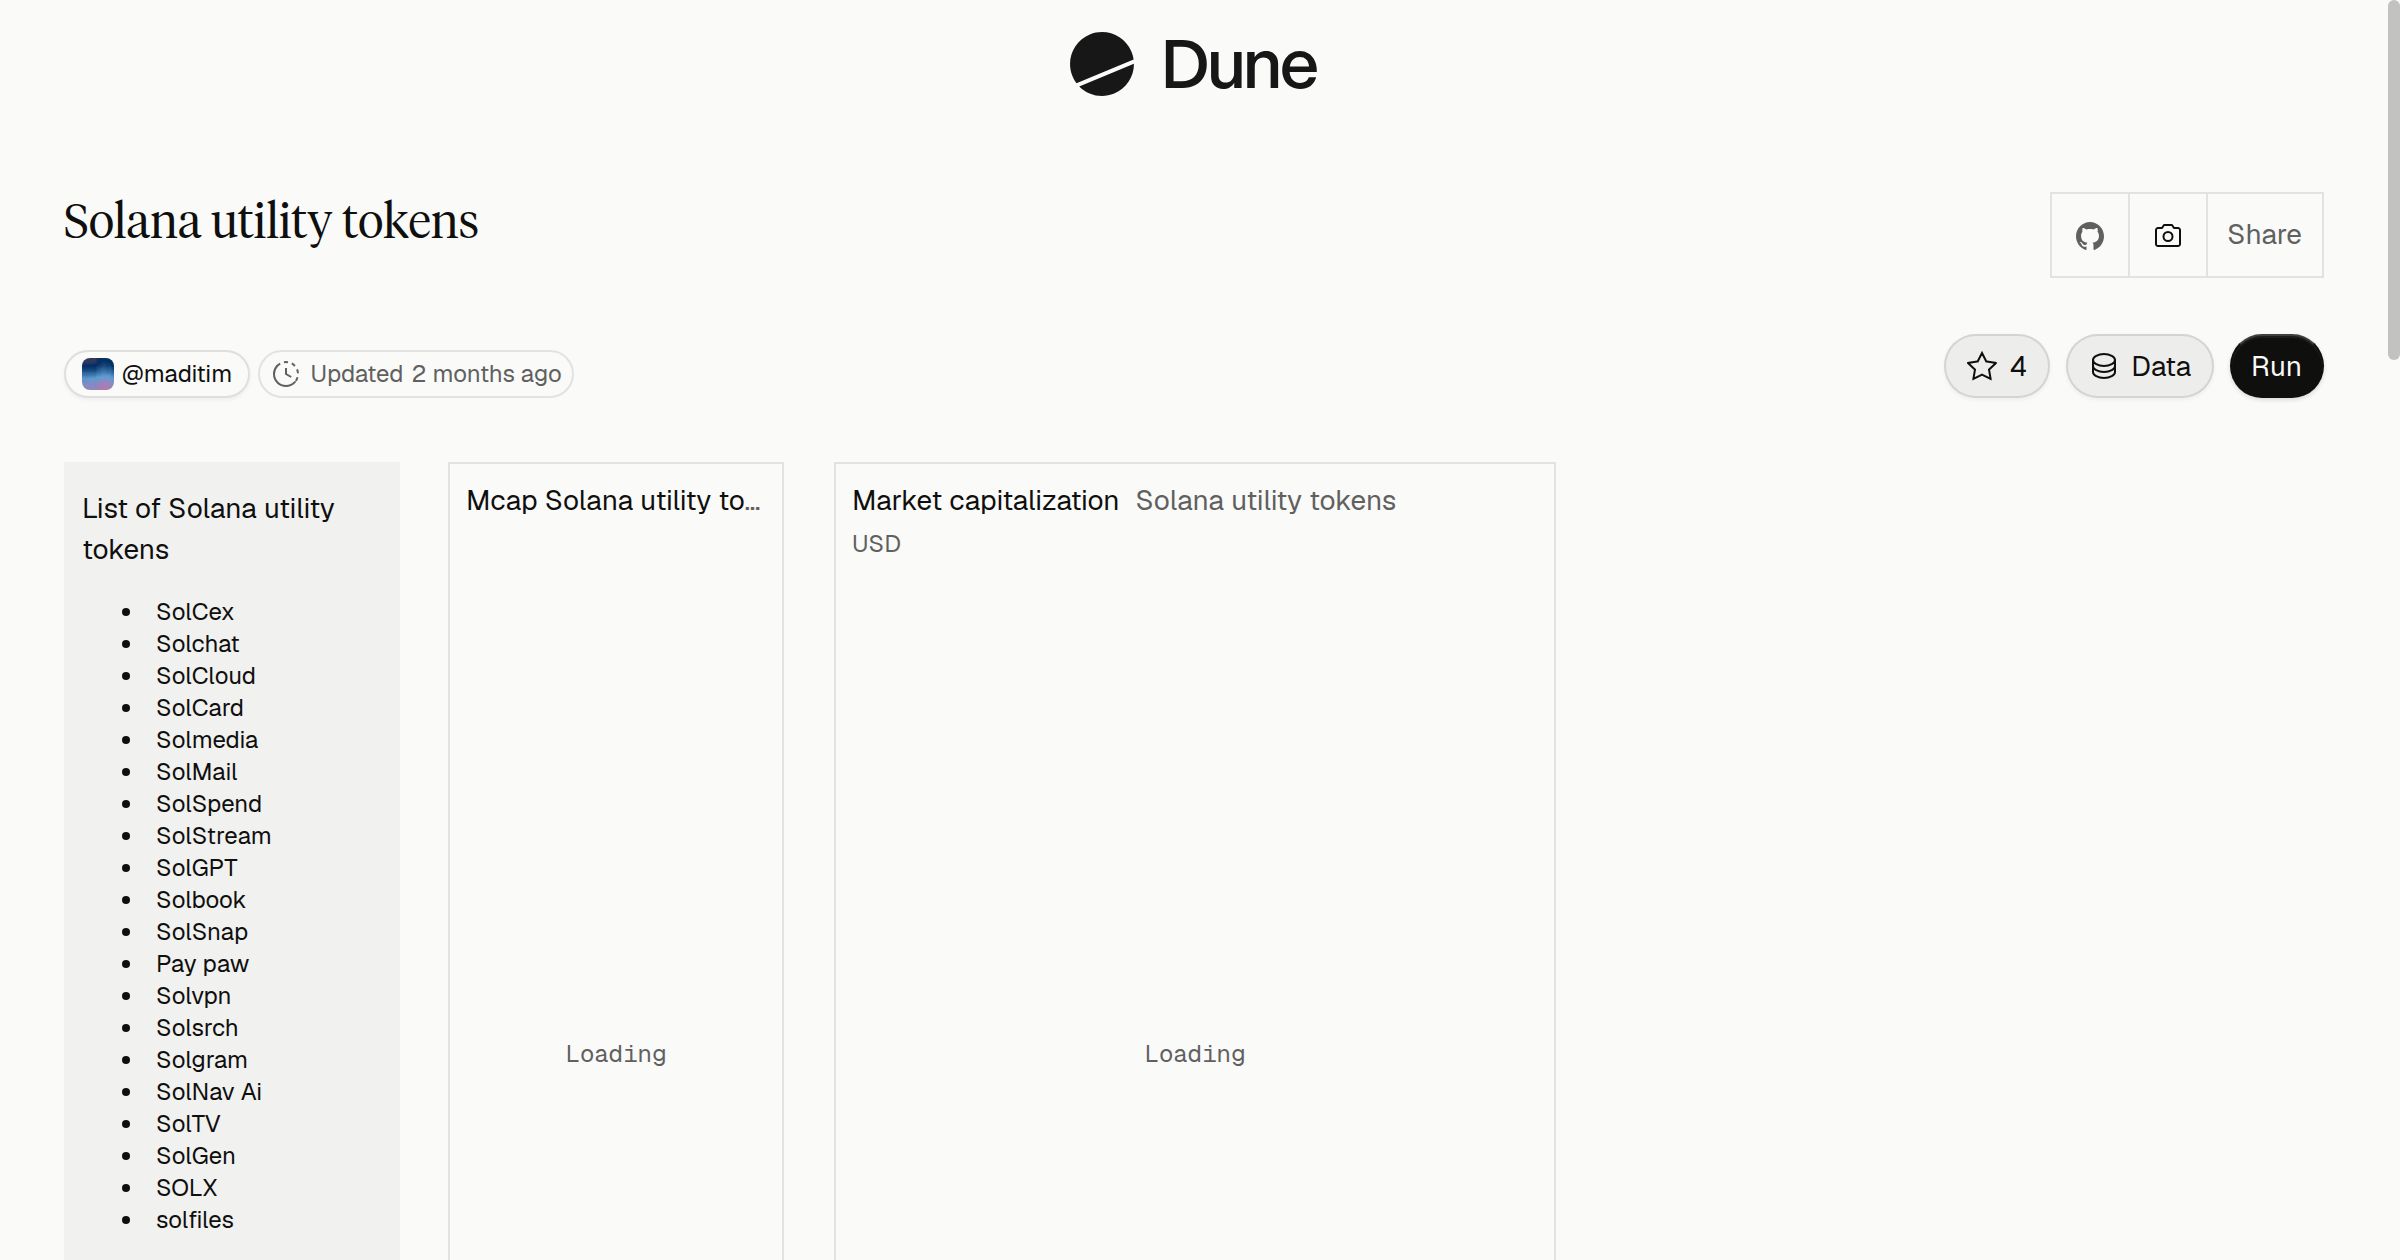Select Solvpn in the token list
Viewport: 2400px width, 1260px height.
click(194, 996)
